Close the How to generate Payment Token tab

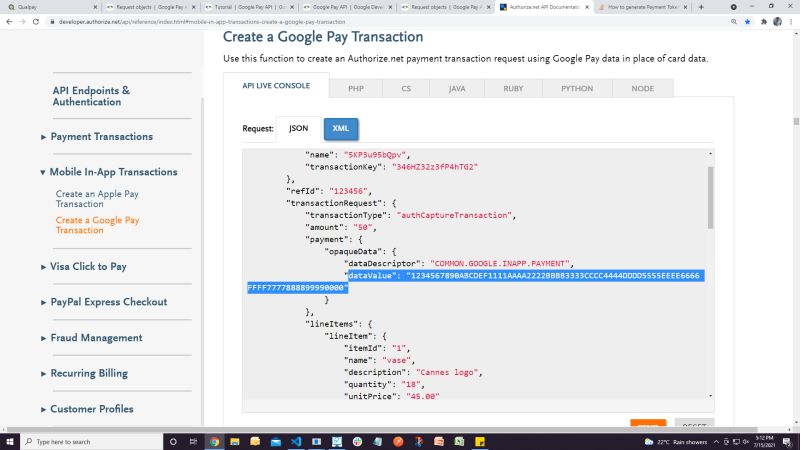pos(685,7)
